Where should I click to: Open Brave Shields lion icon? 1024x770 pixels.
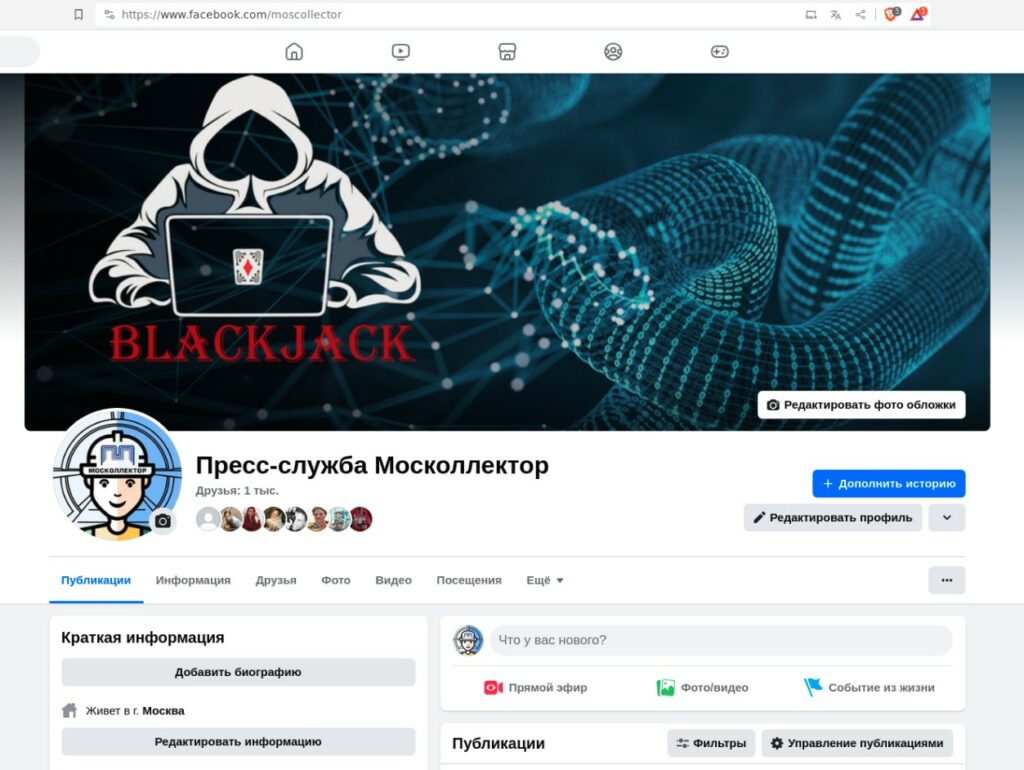click(x=891, y=14)
